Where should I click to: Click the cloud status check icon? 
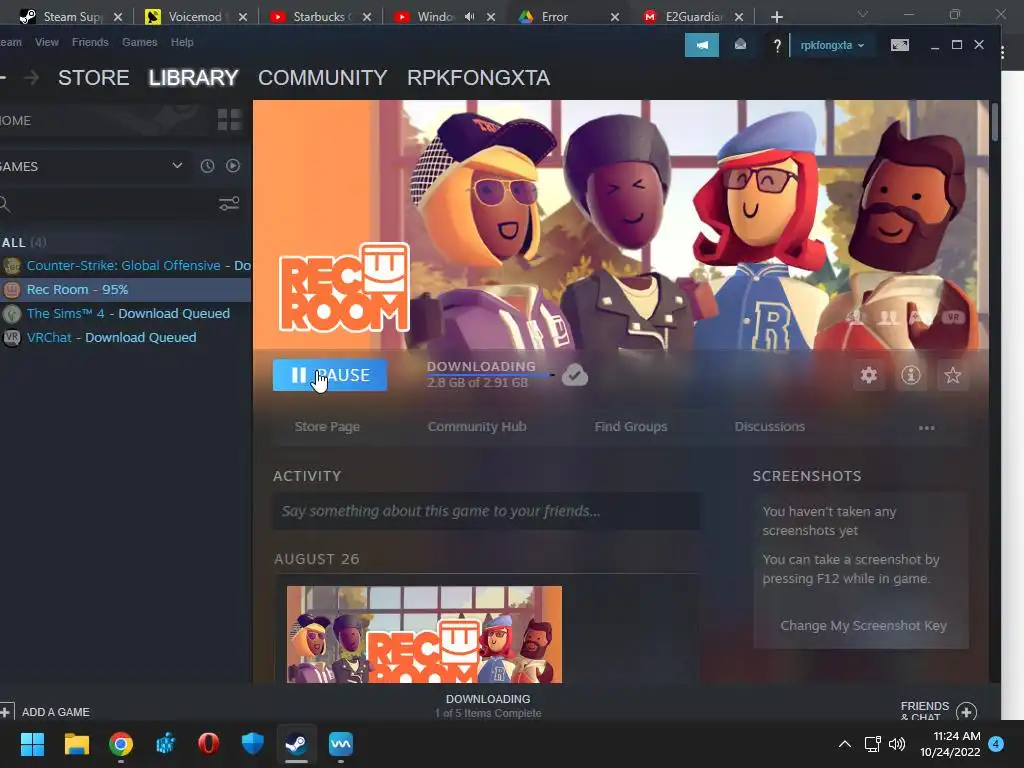(575, 375)
